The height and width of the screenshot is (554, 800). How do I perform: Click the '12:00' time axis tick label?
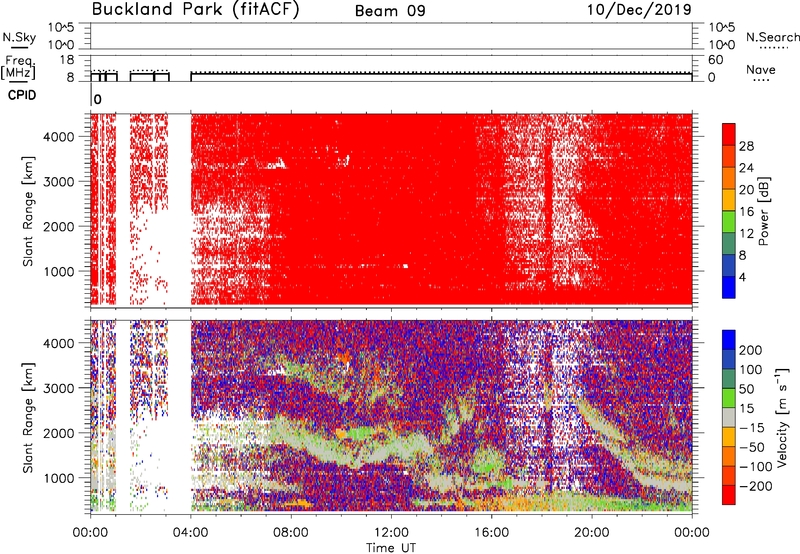(391, 533)
